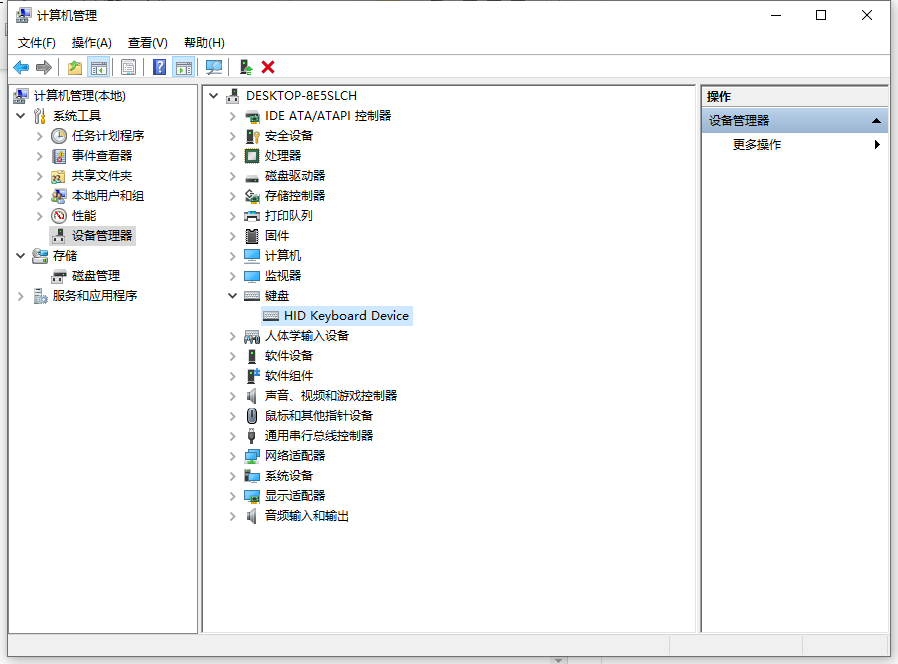Image resolution: width=898 pixels, height=664 pixels.
Task: Click the red X uninstall device icon
Action: coord(268,67)
